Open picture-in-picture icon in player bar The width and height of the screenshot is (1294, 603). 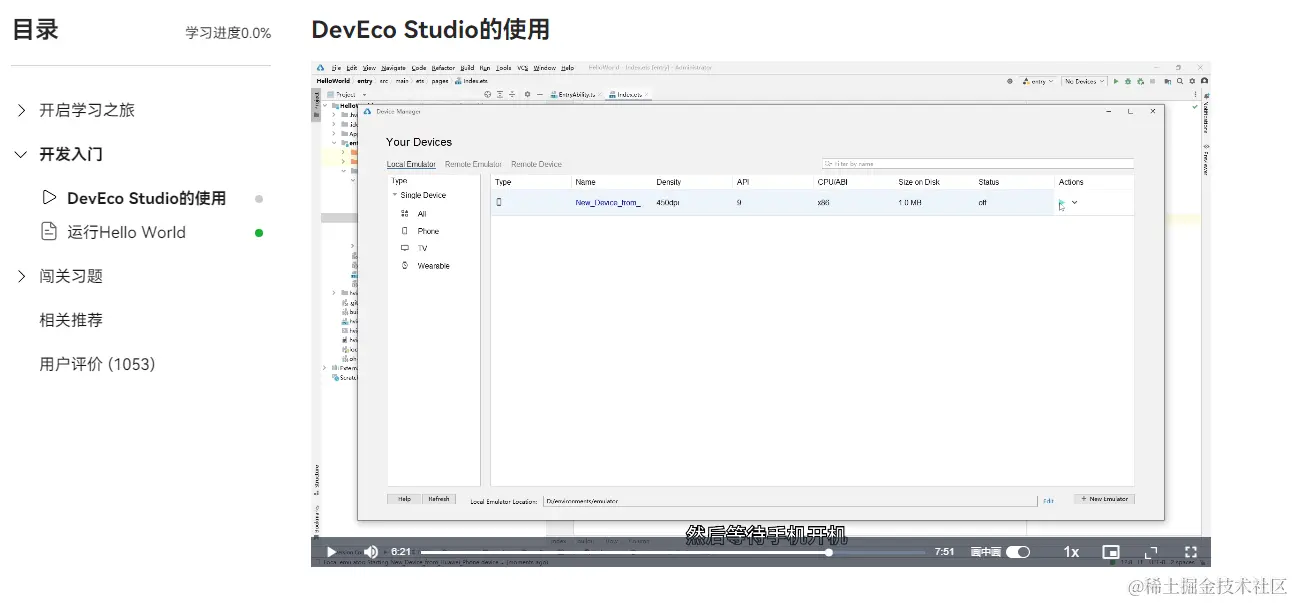[1111, 552]
